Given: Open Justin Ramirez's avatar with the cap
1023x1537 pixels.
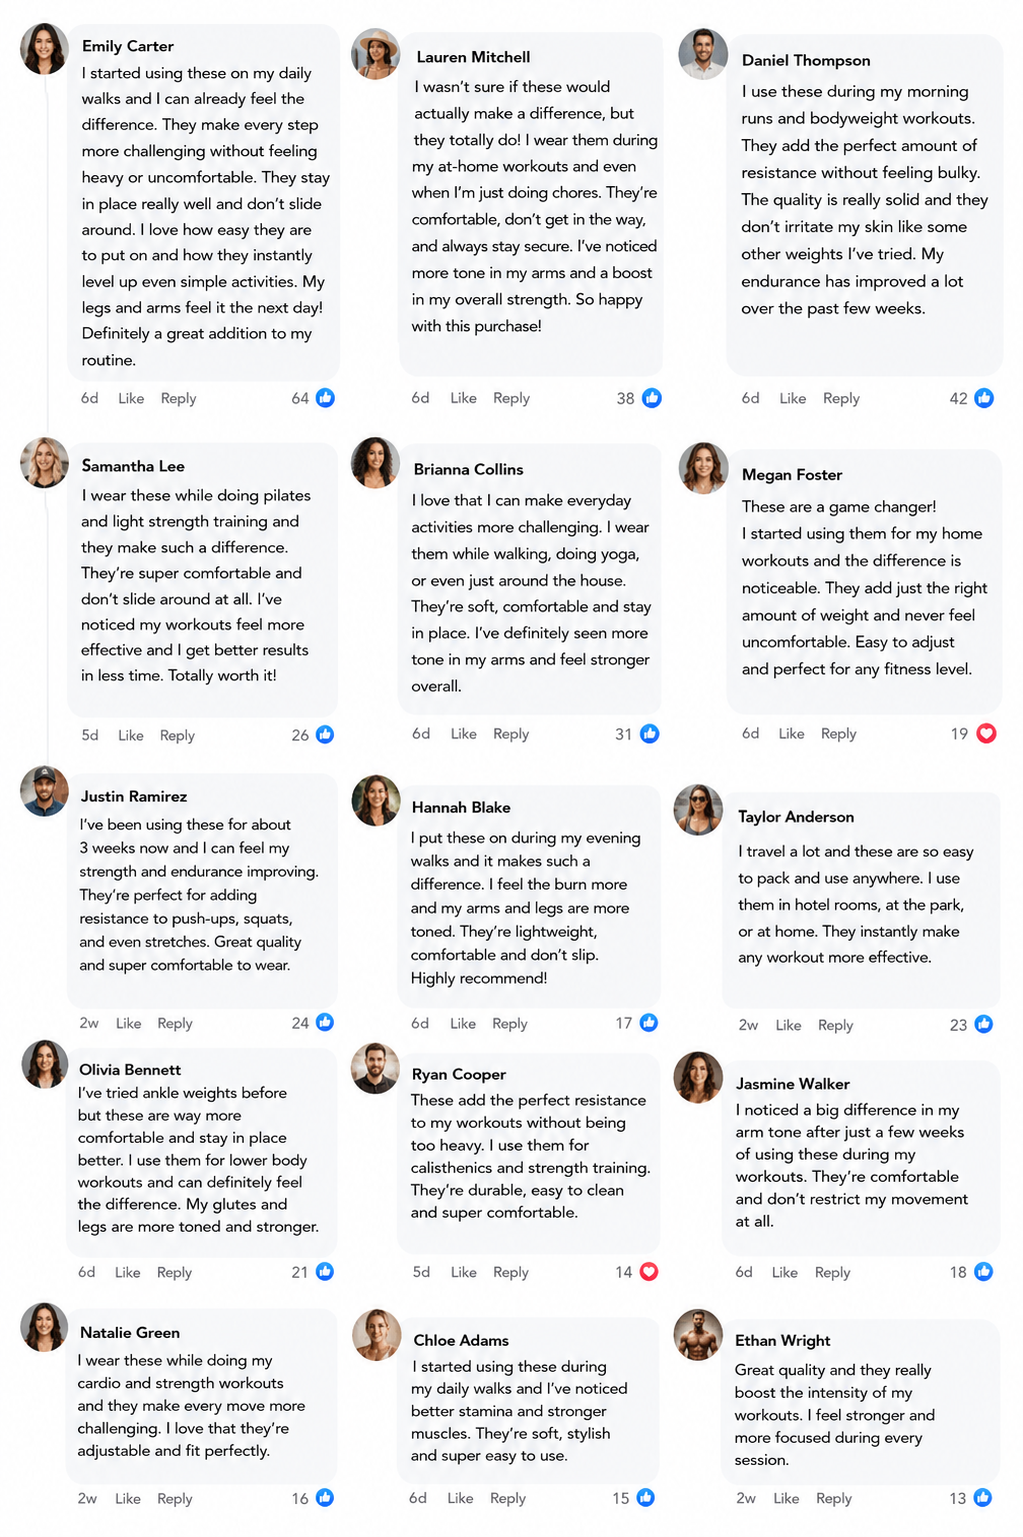Looking at the screenshot, I should click(45, 791).
